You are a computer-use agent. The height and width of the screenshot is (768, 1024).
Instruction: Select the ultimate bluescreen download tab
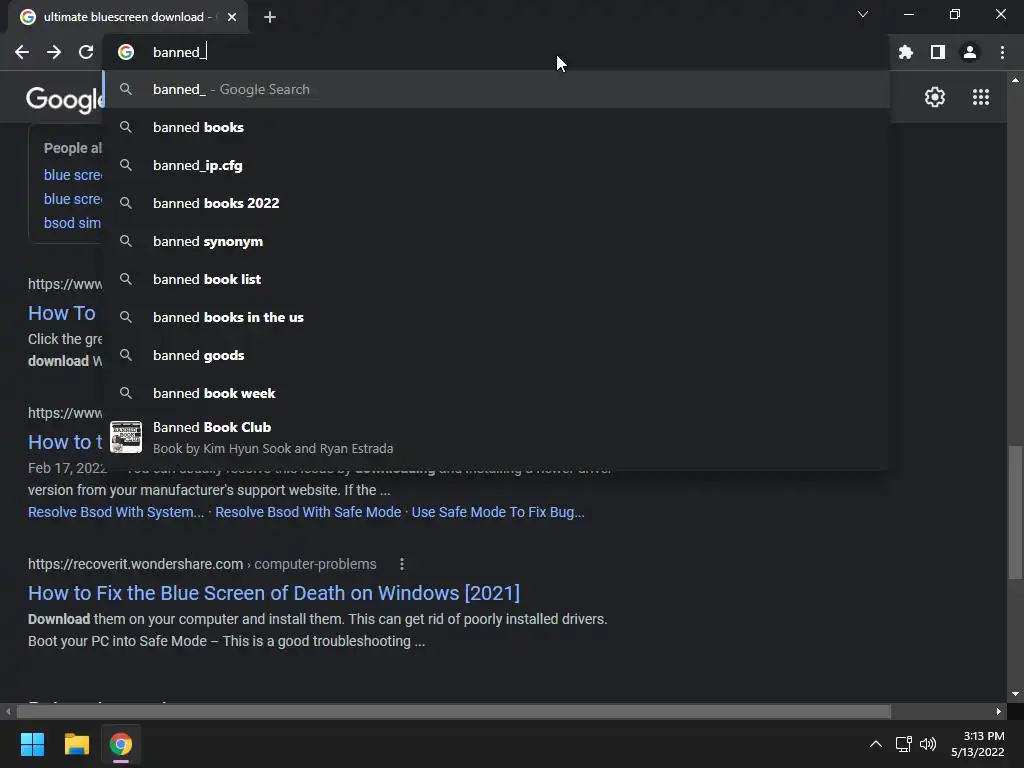tap(128, 17)
